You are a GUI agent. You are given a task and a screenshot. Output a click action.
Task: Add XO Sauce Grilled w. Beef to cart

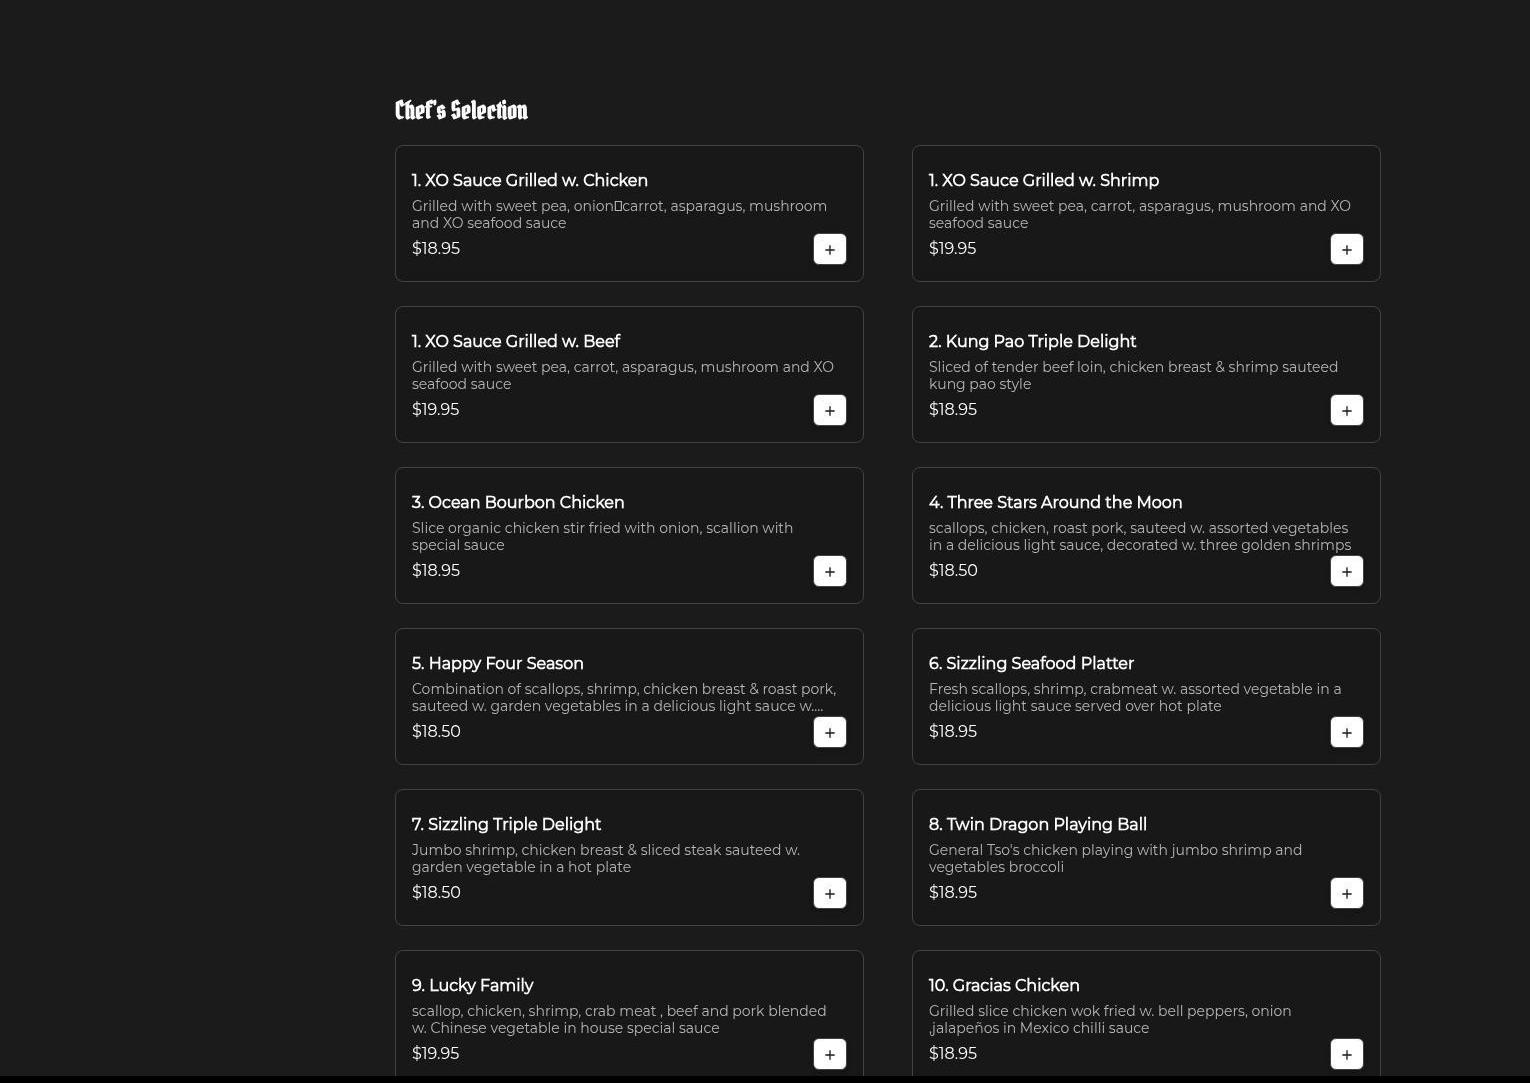click(830, 410)
